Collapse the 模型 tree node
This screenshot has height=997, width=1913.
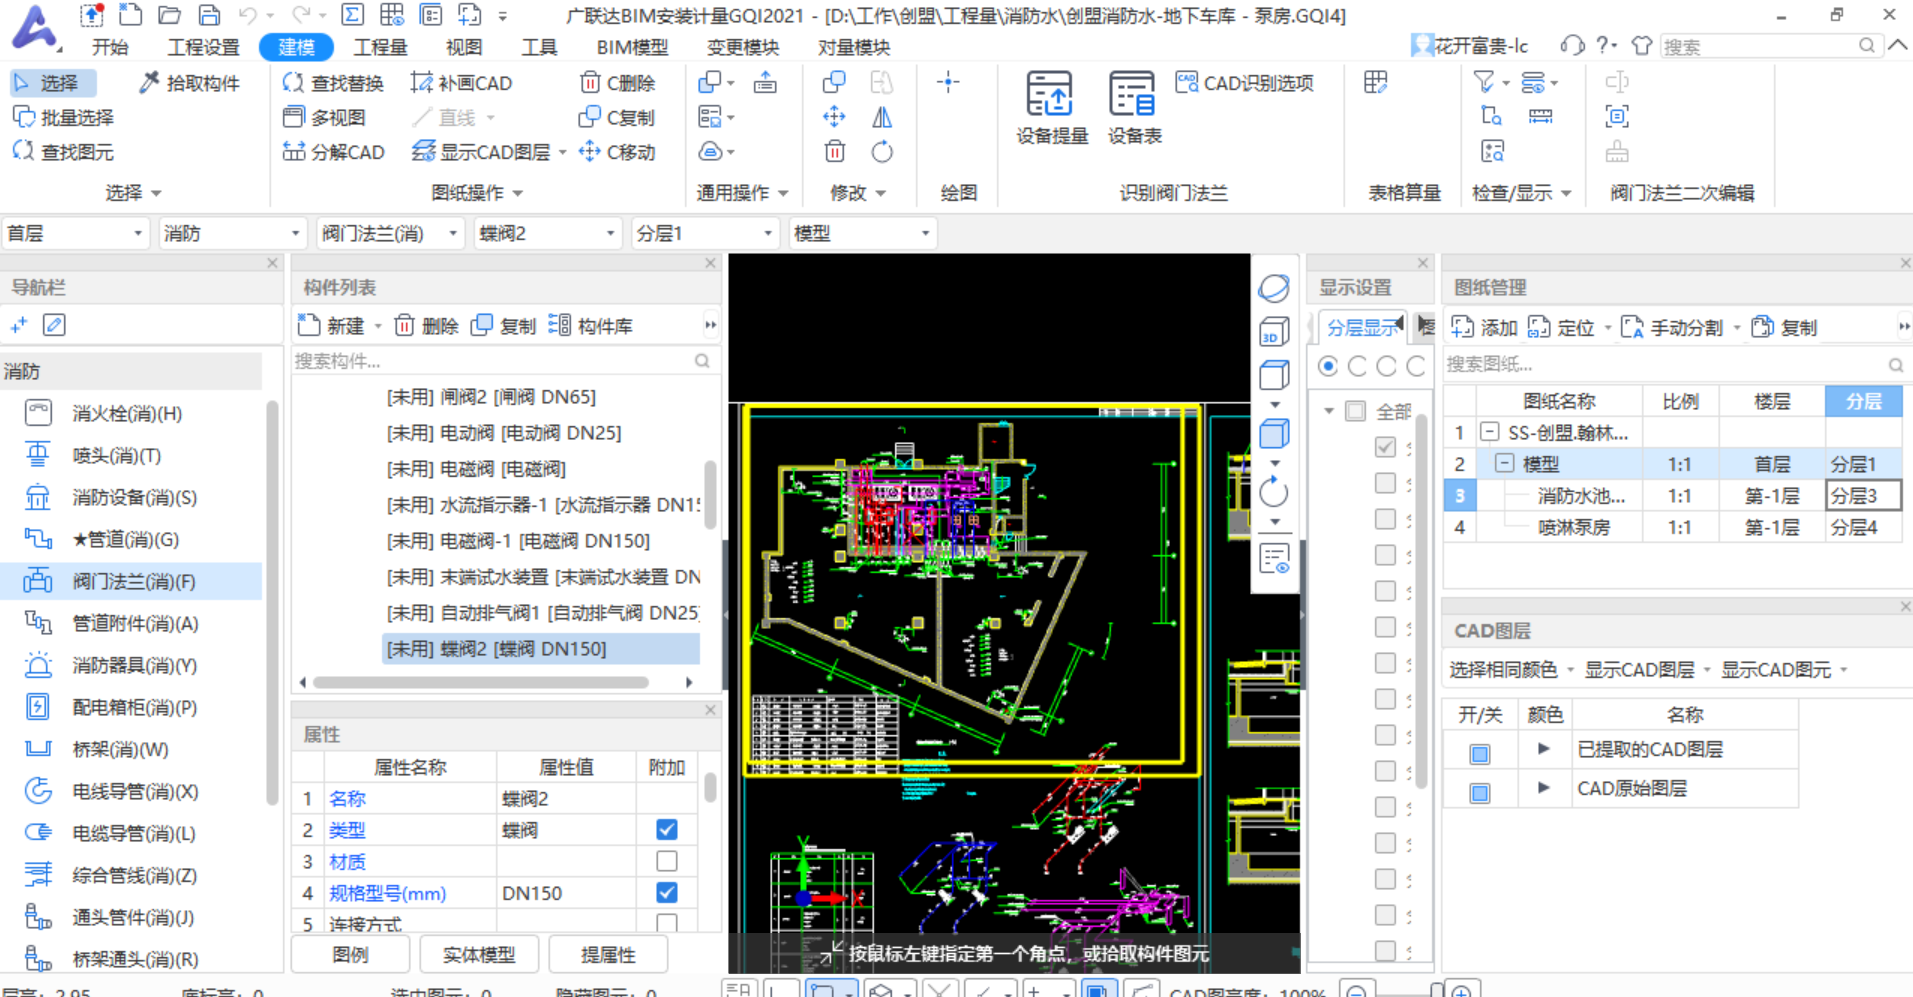tap(1503, 463)
